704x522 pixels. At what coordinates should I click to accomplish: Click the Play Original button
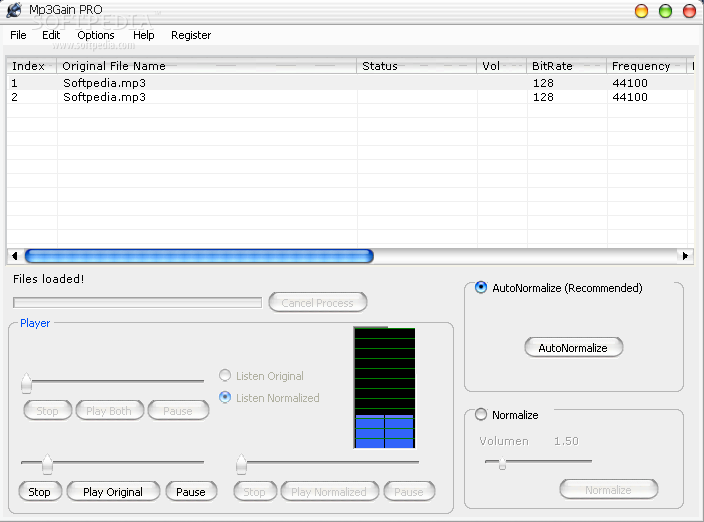[113, 491]
